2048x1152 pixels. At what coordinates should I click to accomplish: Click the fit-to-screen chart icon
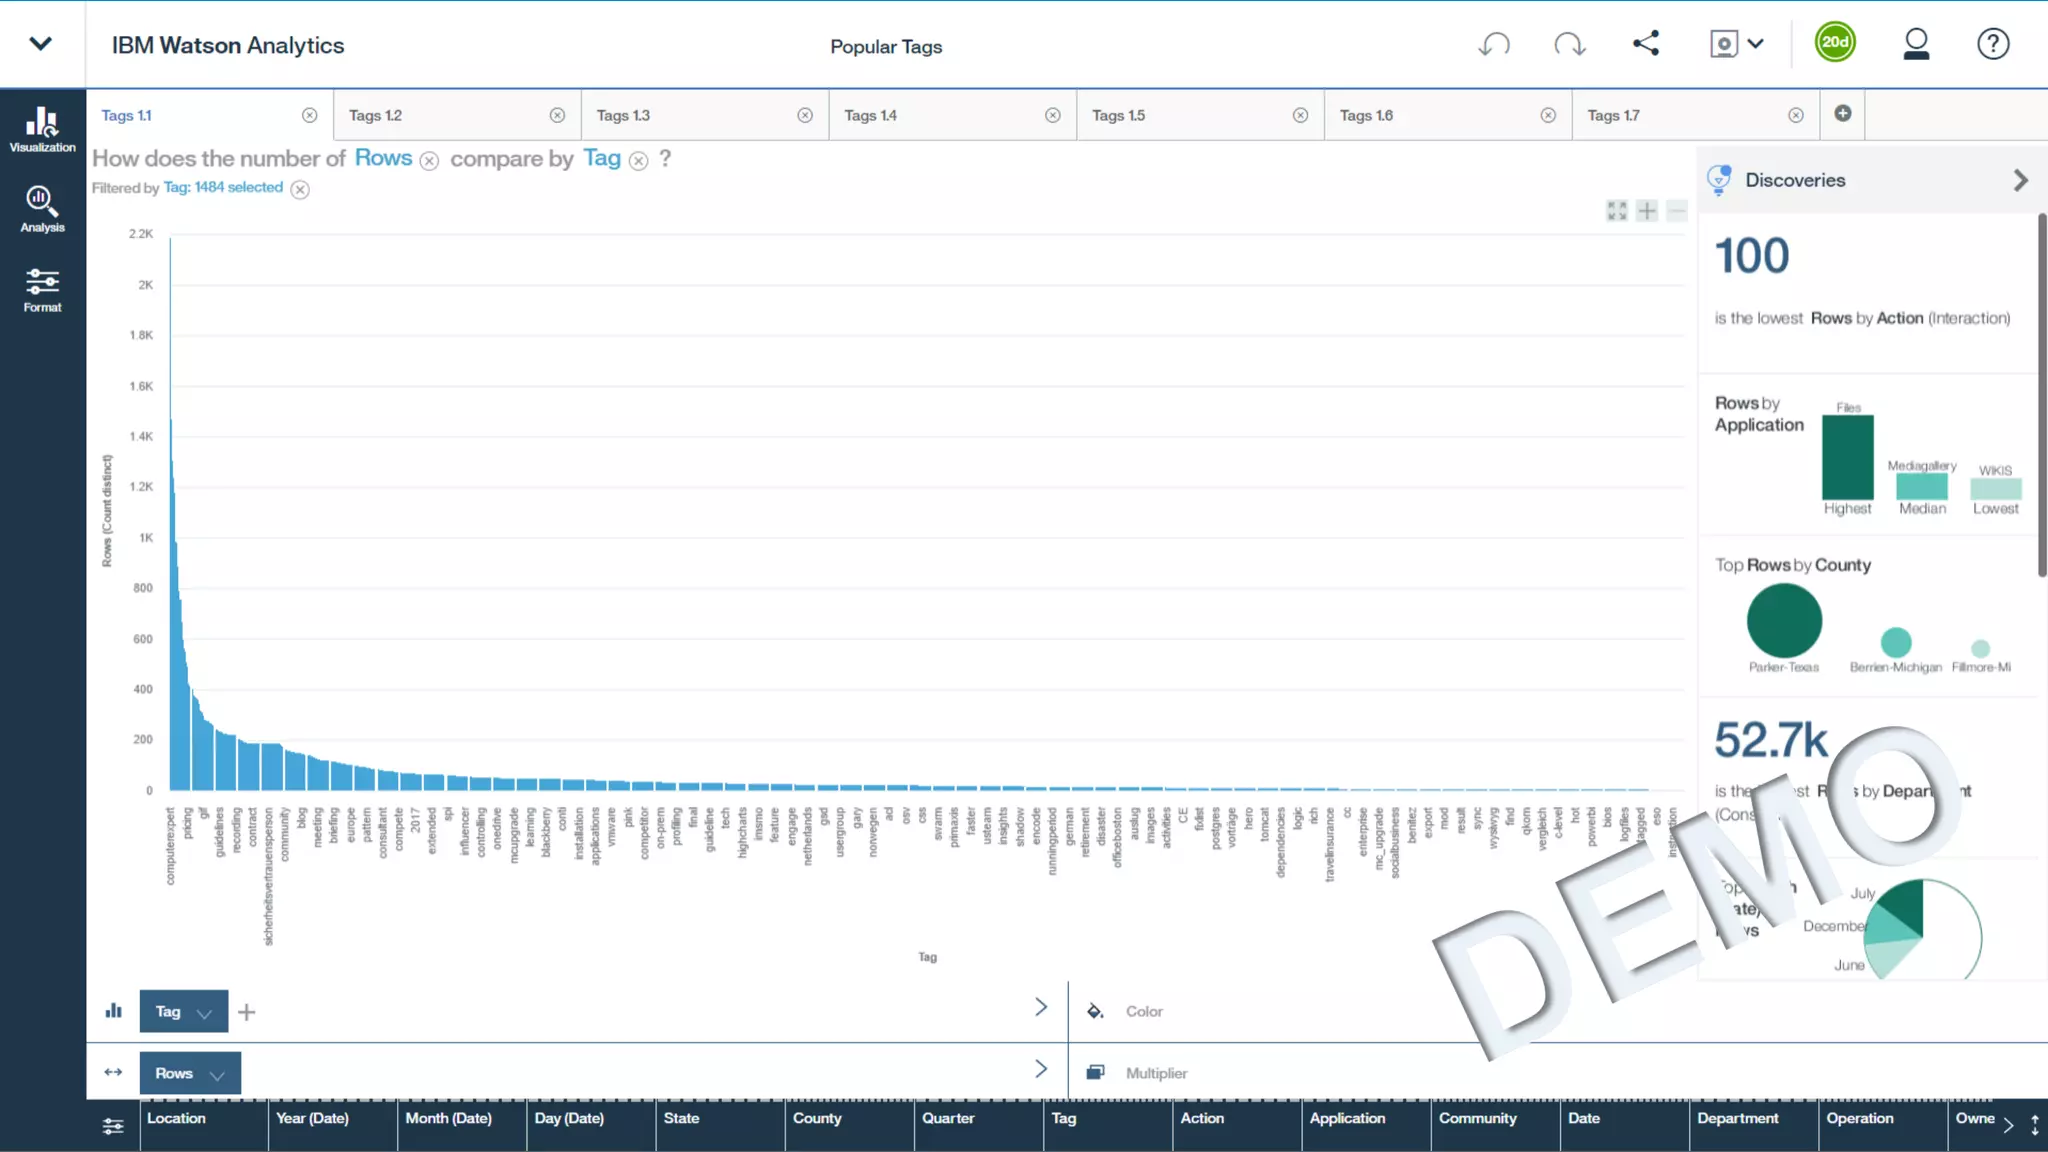pyautogui.click(x=1617, y=211)
